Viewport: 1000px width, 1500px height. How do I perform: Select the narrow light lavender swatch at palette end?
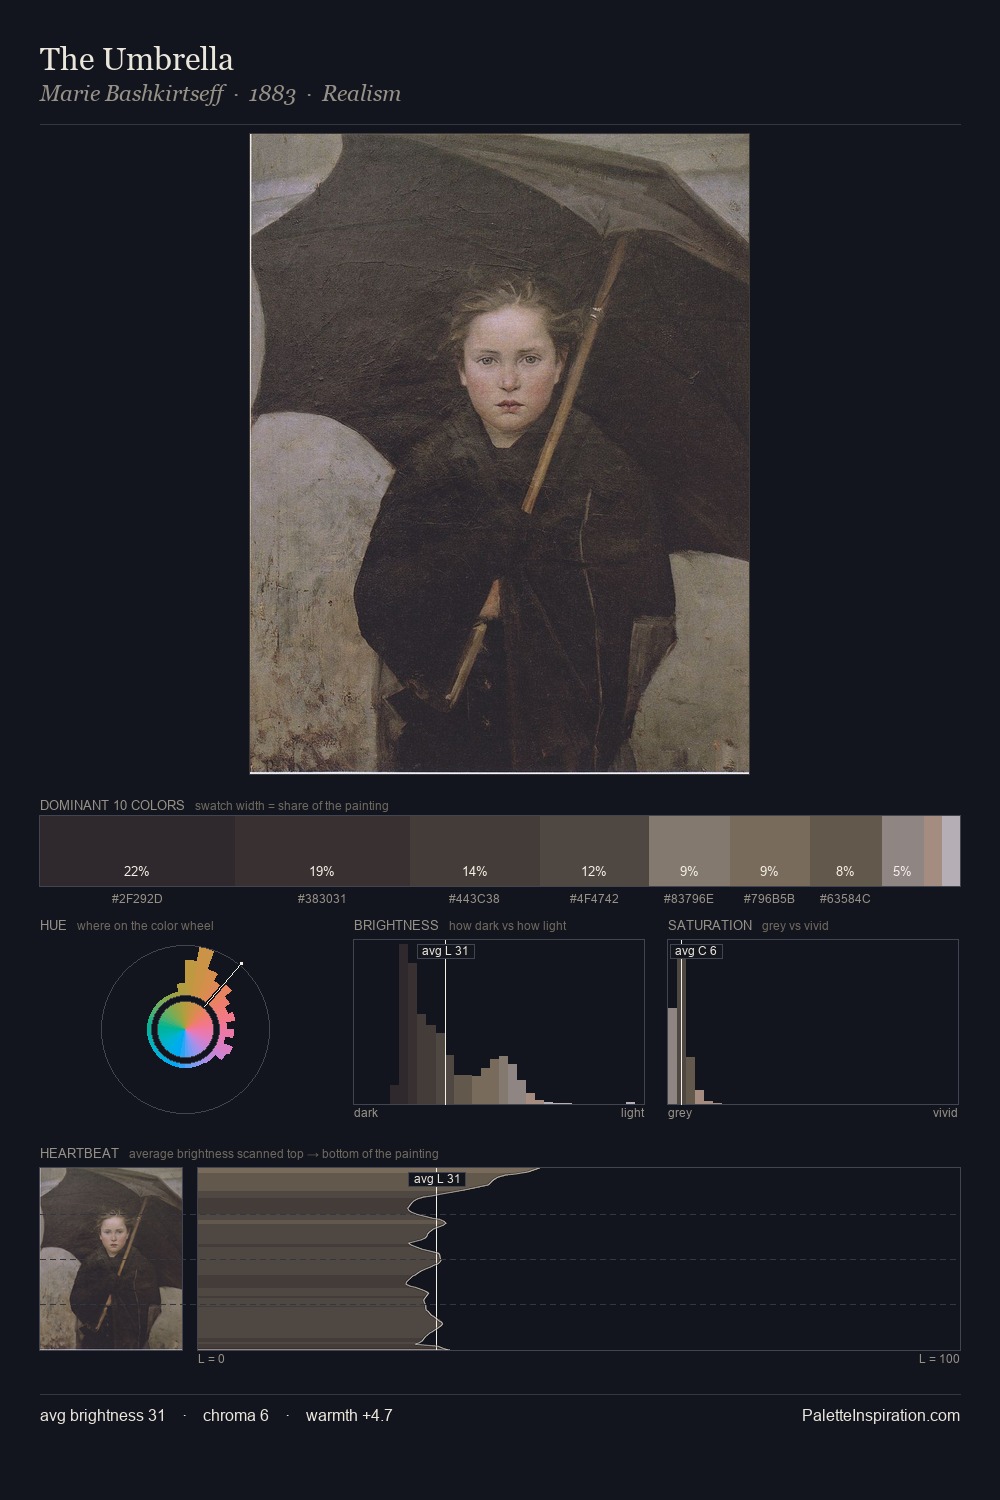[951, 851]
